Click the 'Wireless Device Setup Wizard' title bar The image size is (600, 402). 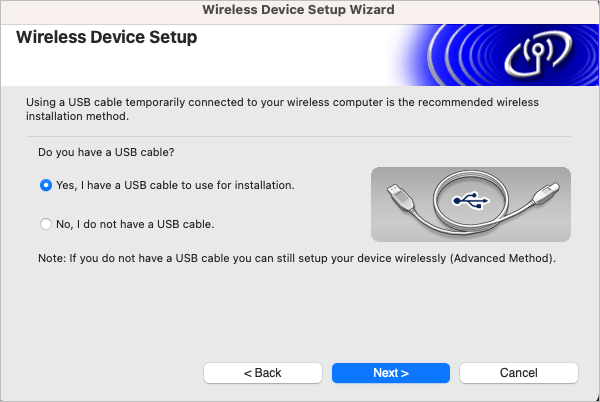[298, 10]
